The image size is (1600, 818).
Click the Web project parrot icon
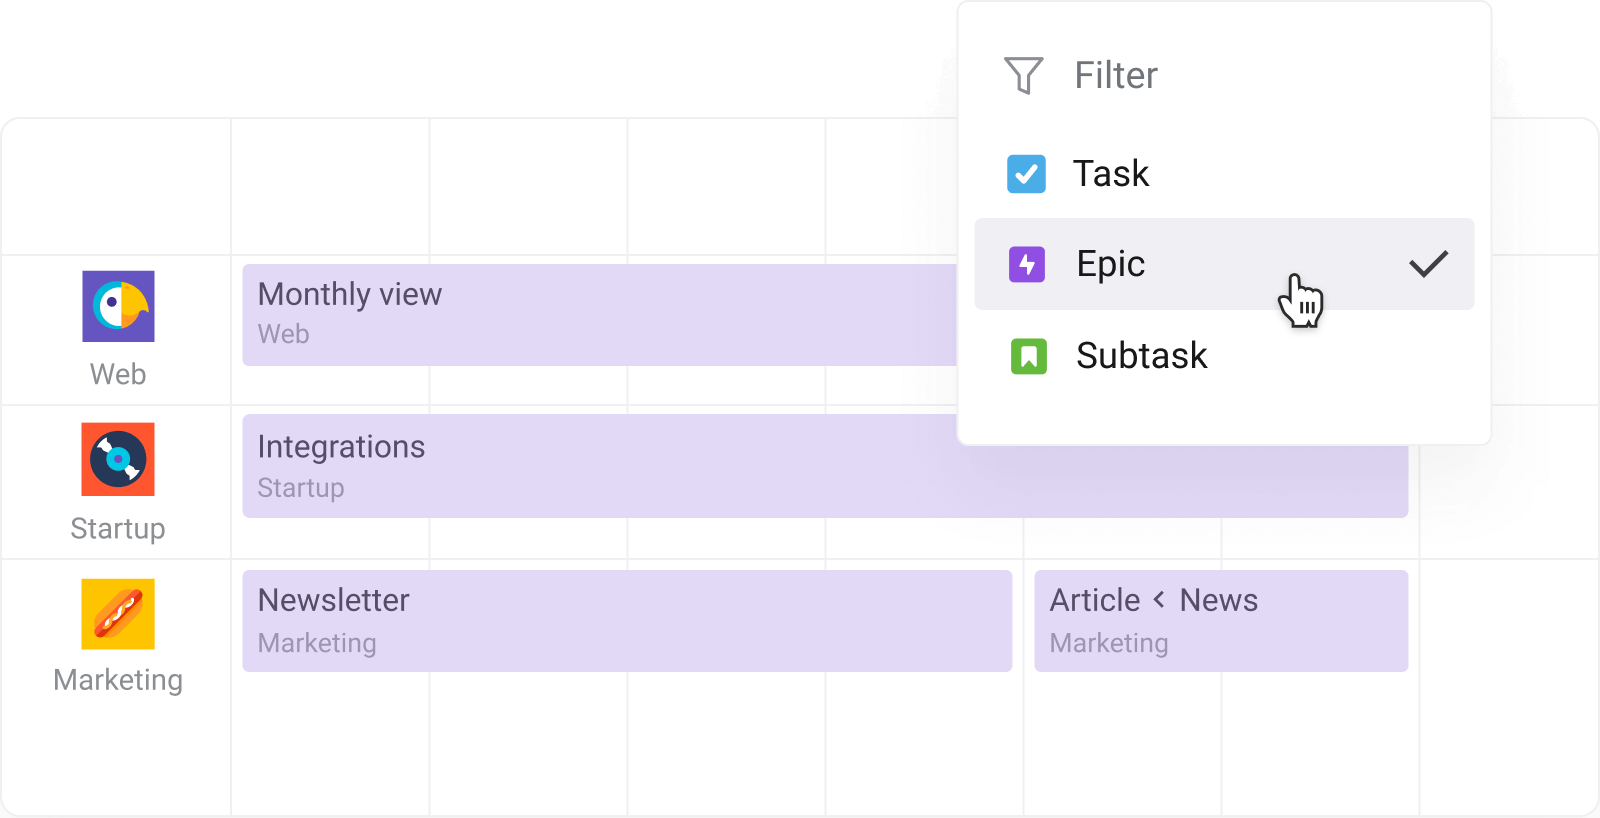coord(118,306)
